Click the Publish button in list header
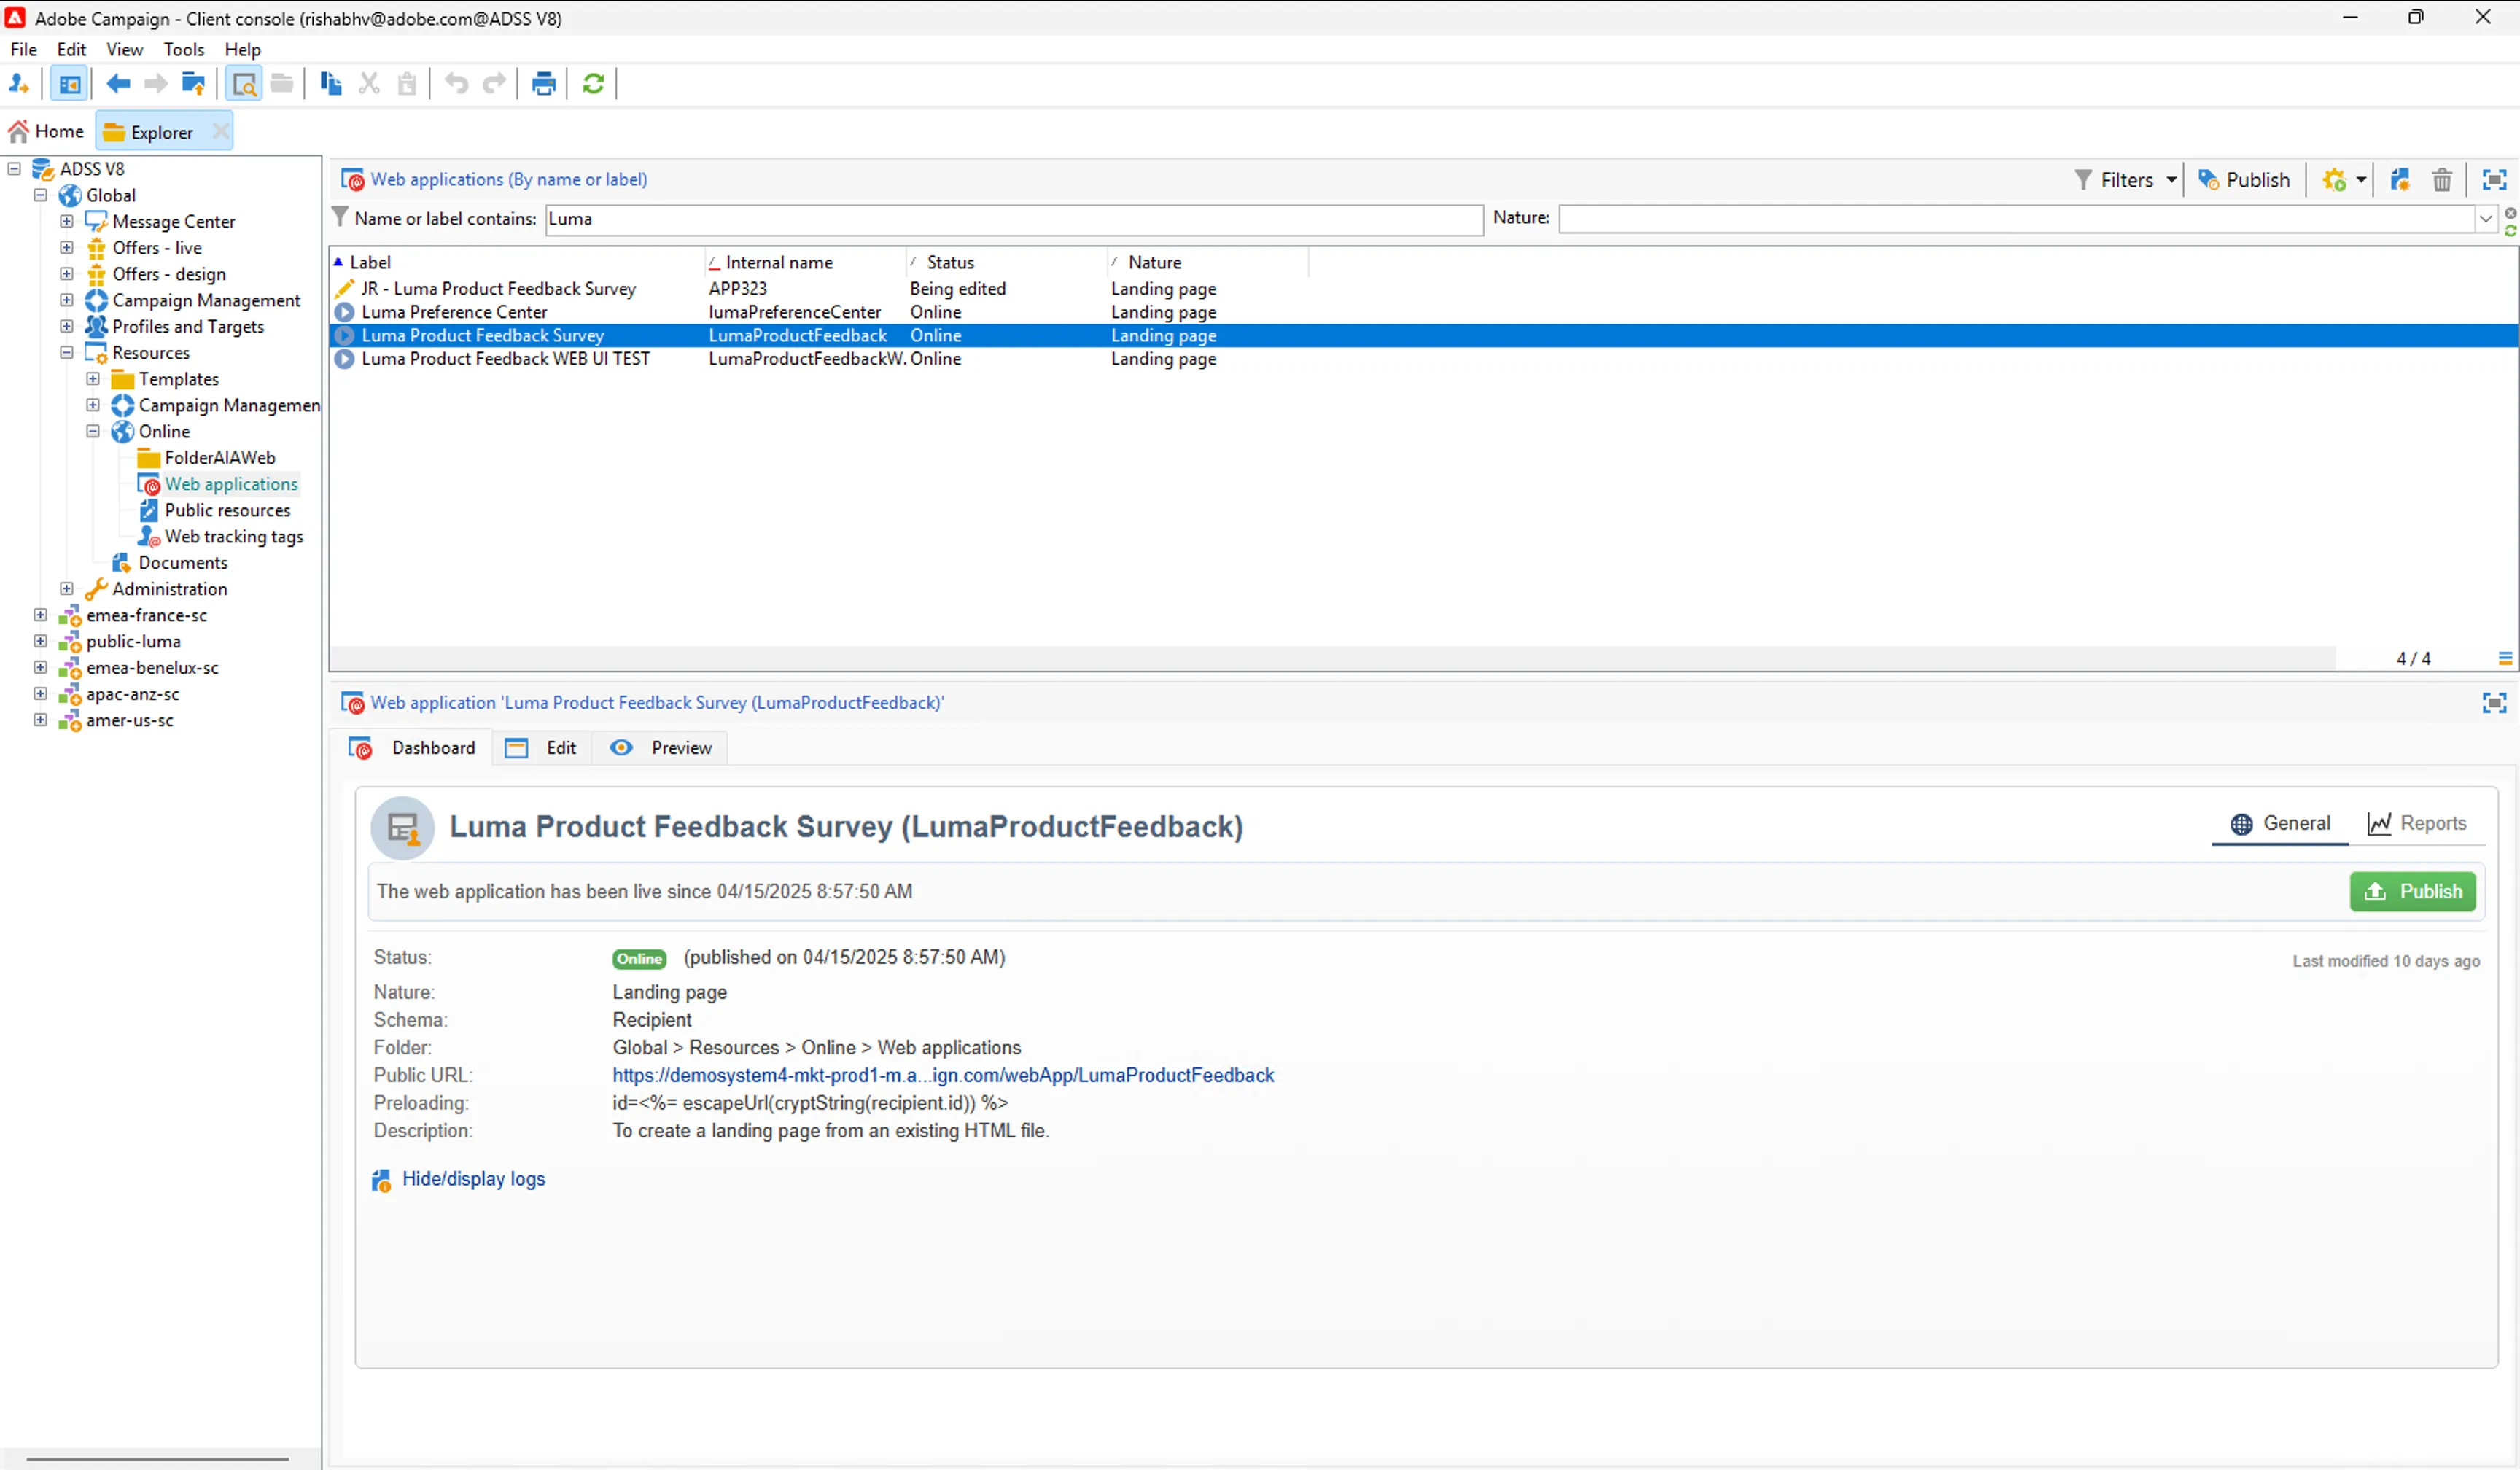 click(x=2244, y=180)
